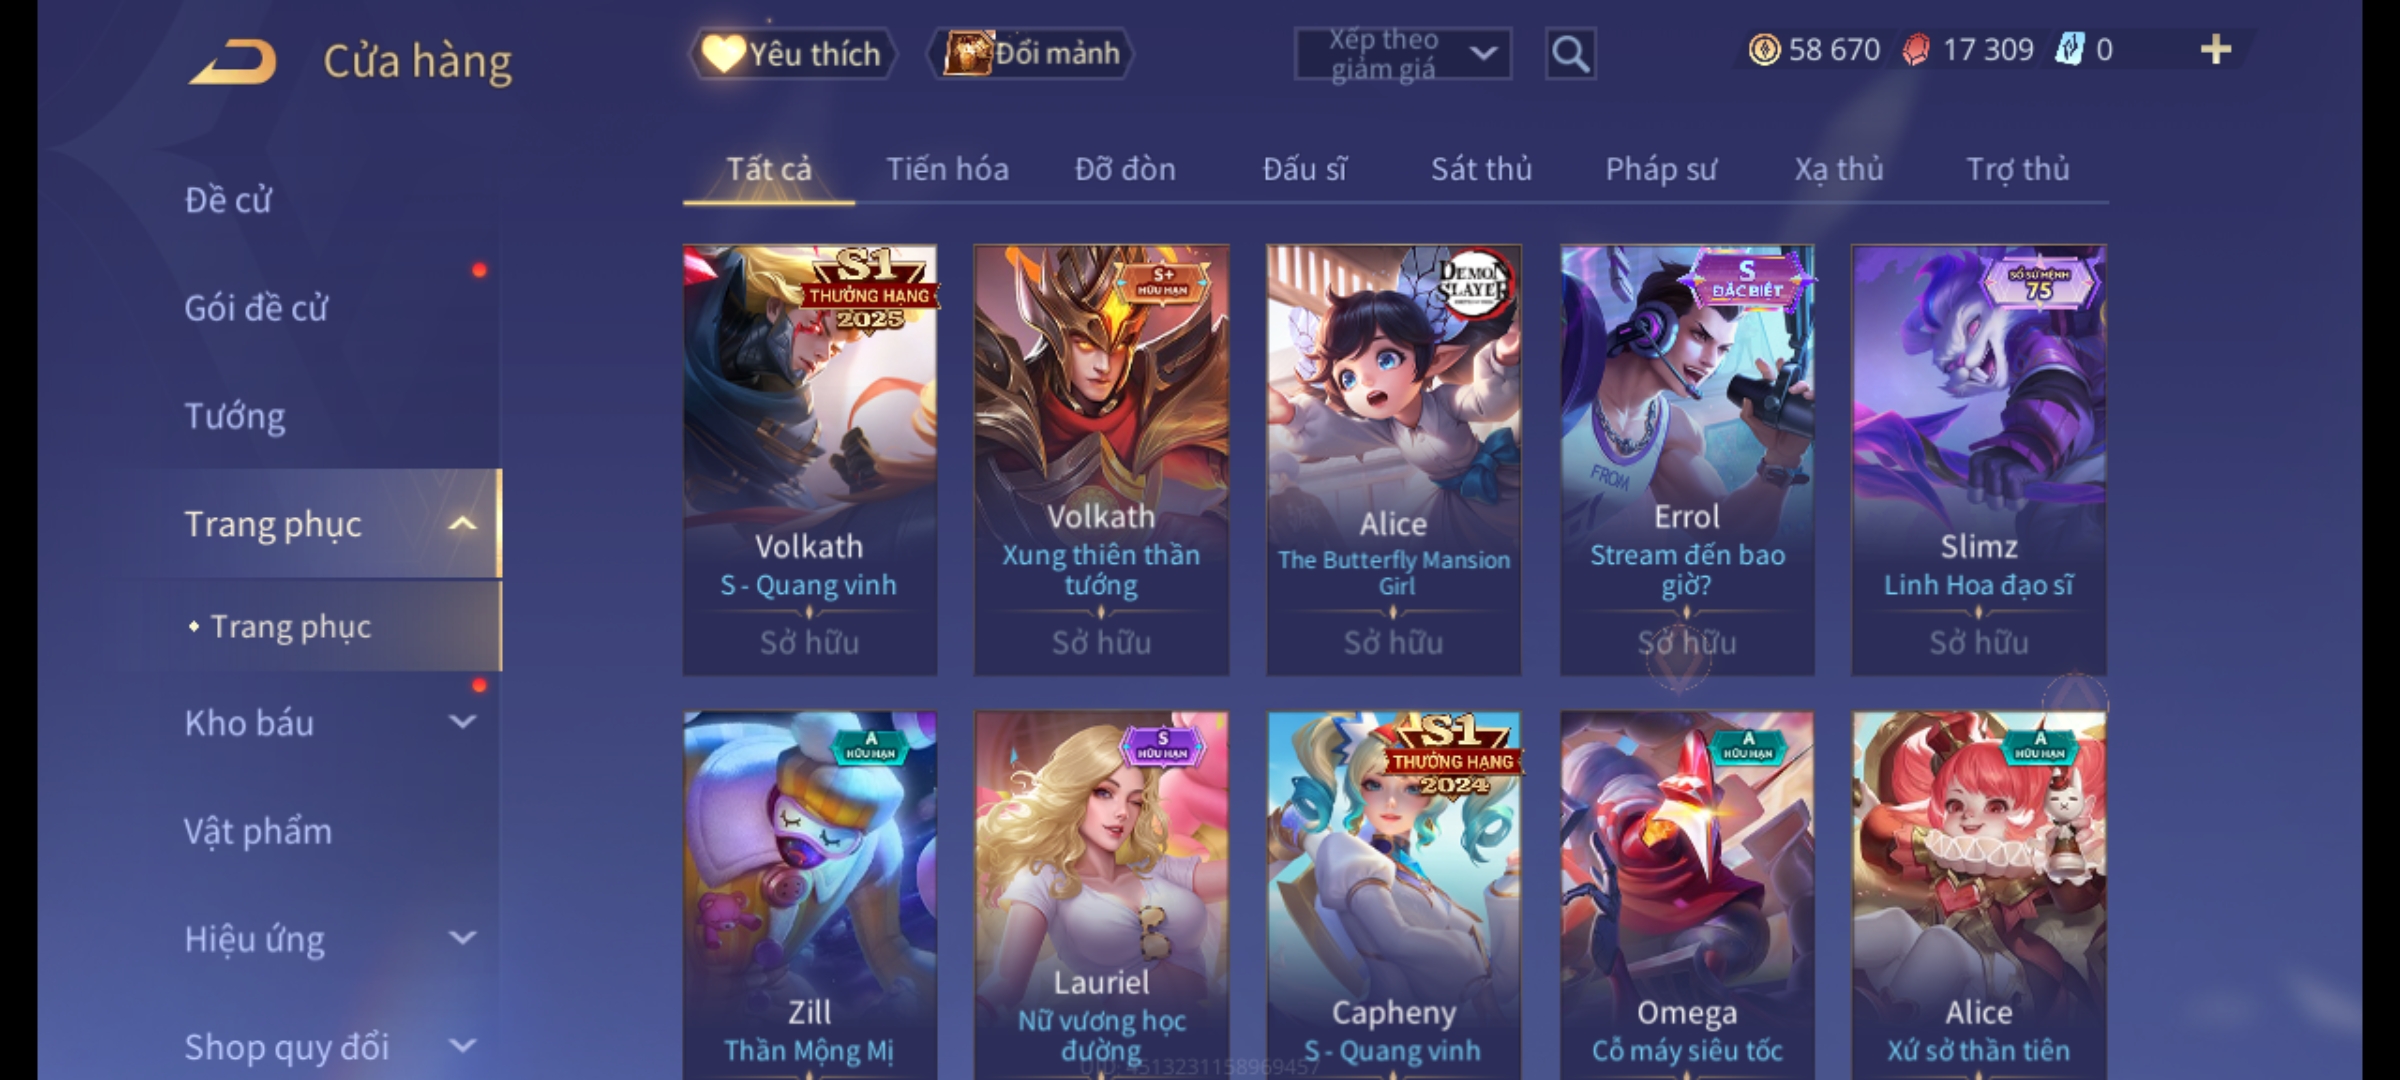Tap the blue voucher currency icon

(x=2069, y=50)
